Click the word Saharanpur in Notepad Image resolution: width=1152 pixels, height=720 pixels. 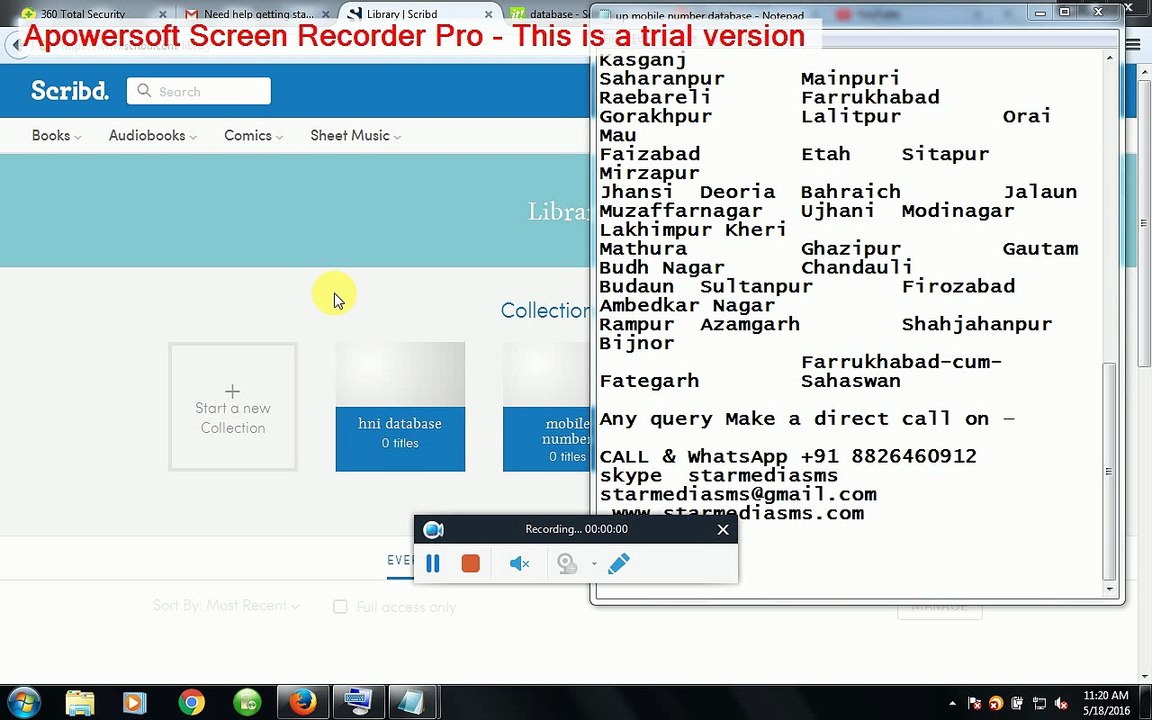(661, 79)
